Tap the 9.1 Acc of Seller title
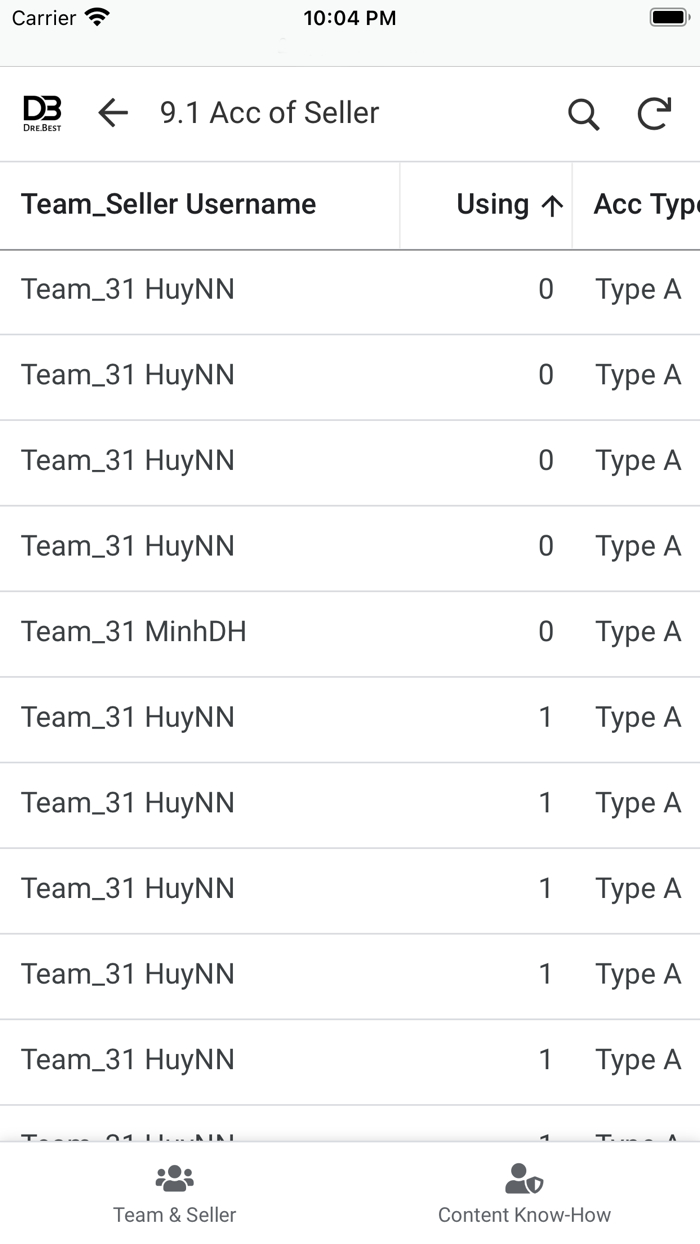 [x=269, y=113]
